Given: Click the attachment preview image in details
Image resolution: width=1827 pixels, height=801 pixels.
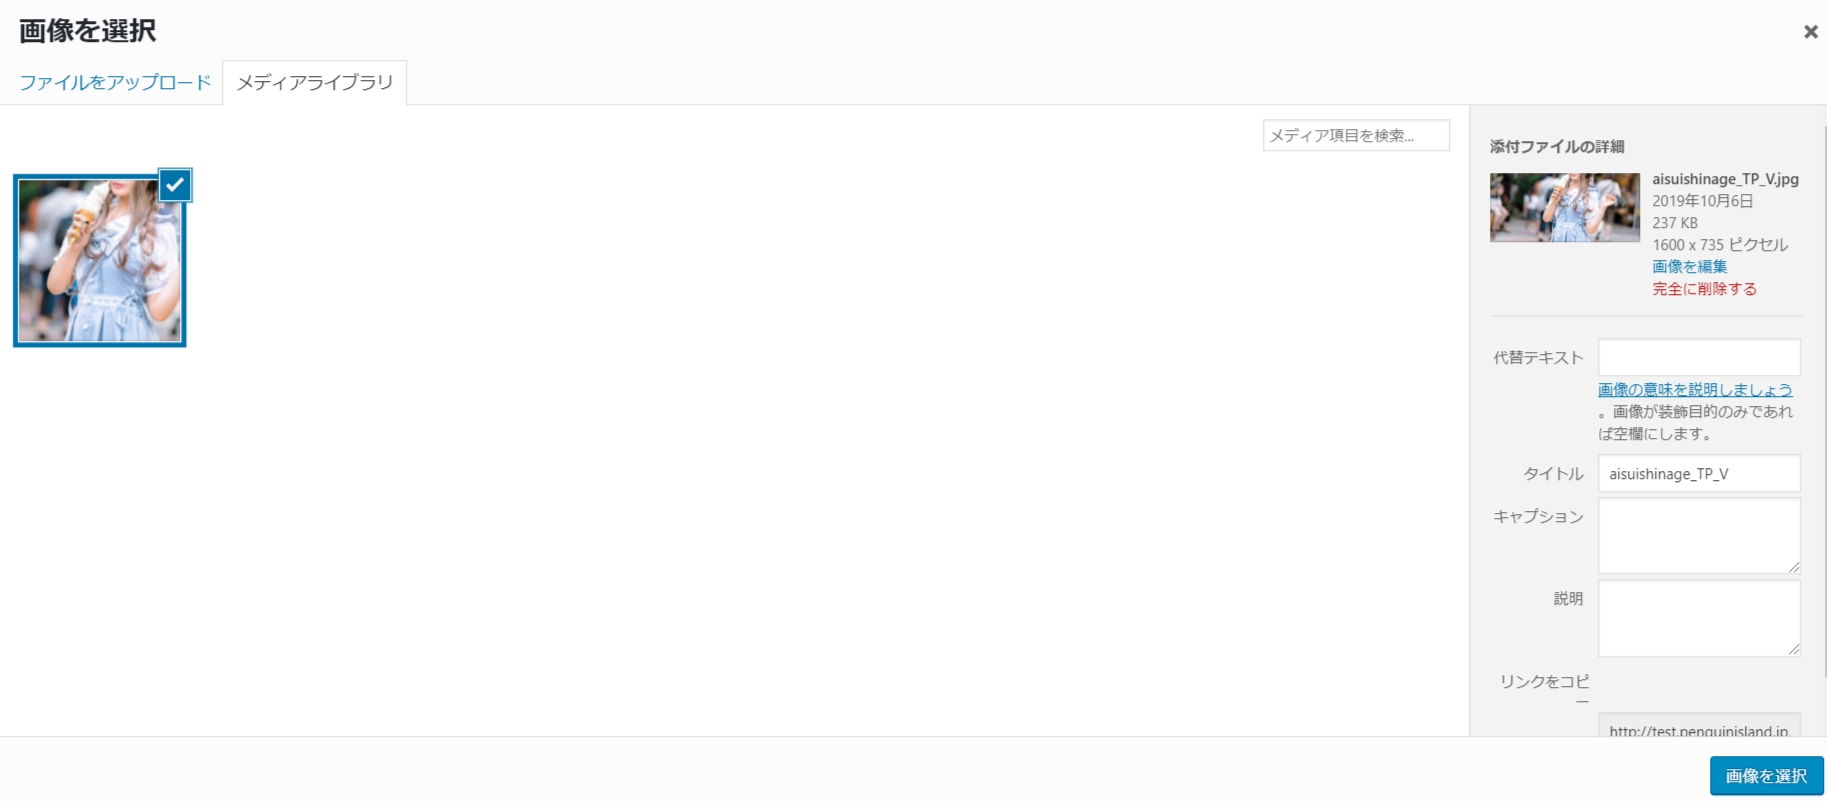Looking at the screenshot, I should tap(1564, 208).
